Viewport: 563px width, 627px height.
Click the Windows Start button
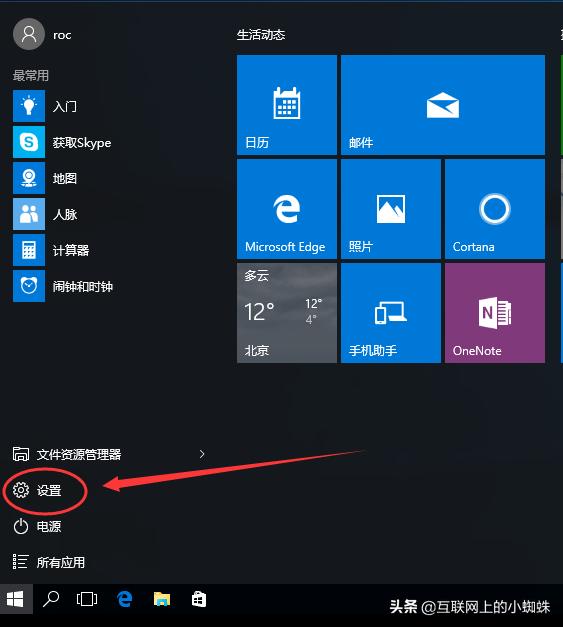(x=16, y=599)
